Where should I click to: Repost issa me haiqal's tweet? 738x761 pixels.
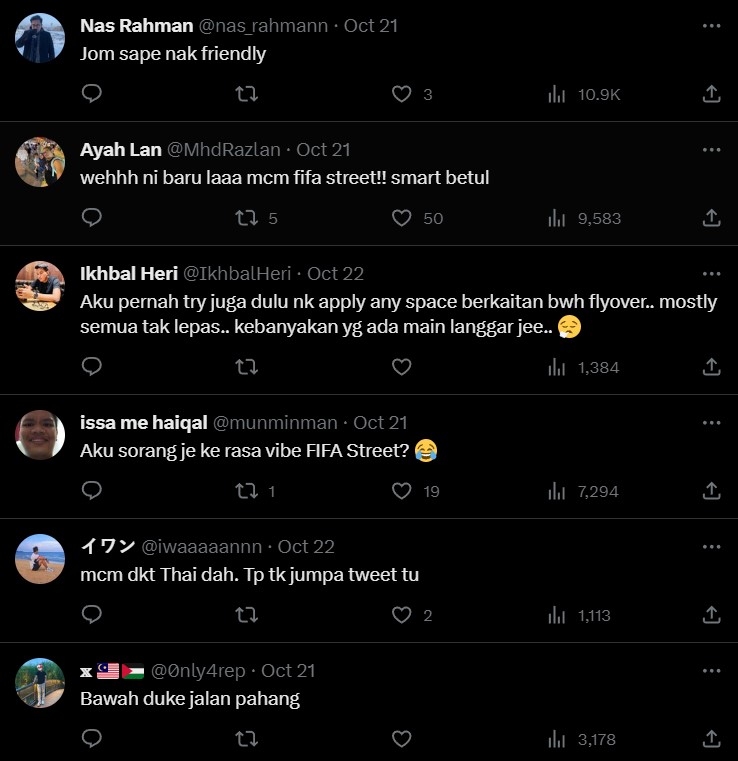point(246,491)
